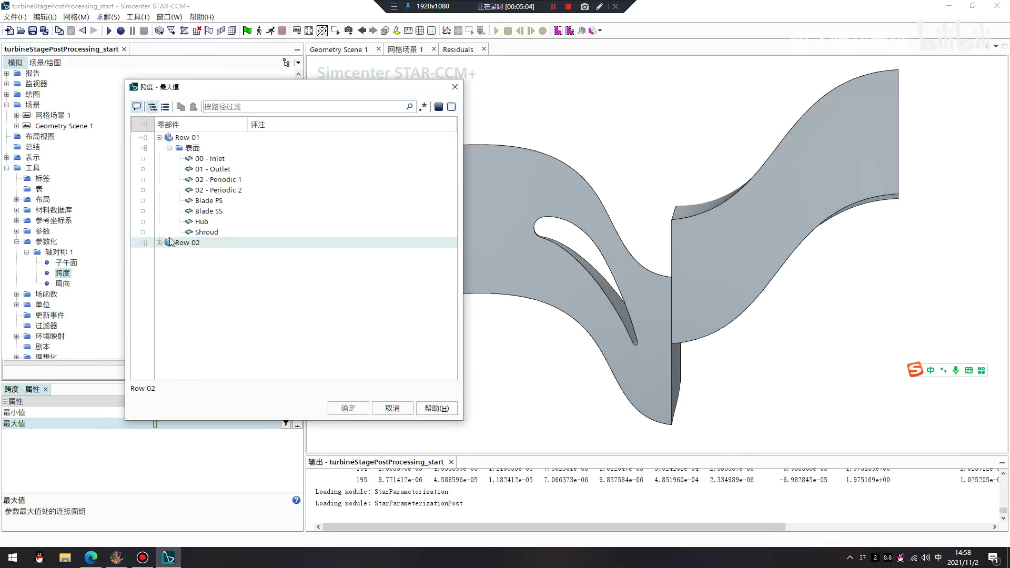Click the New Simulation toolbar icon
This screenshot has width=1010, height=568.
tap(9, 30)
